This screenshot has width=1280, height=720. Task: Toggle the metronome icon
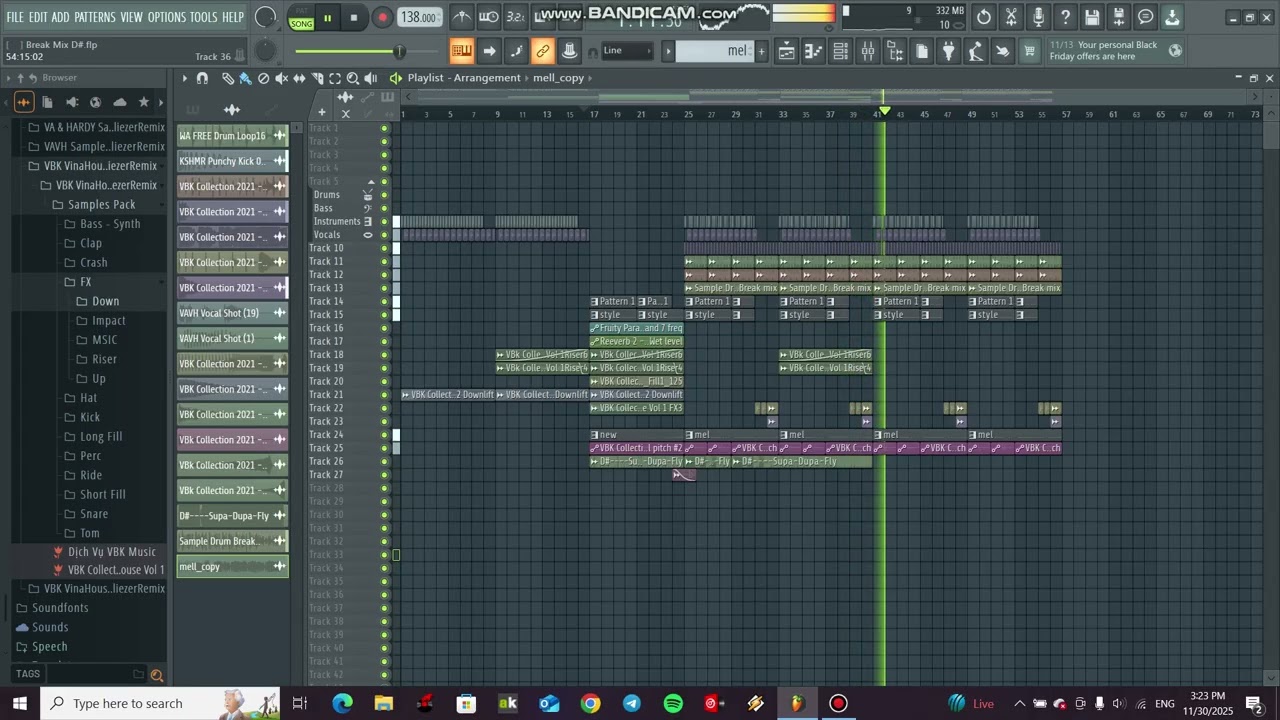point(462,17)
